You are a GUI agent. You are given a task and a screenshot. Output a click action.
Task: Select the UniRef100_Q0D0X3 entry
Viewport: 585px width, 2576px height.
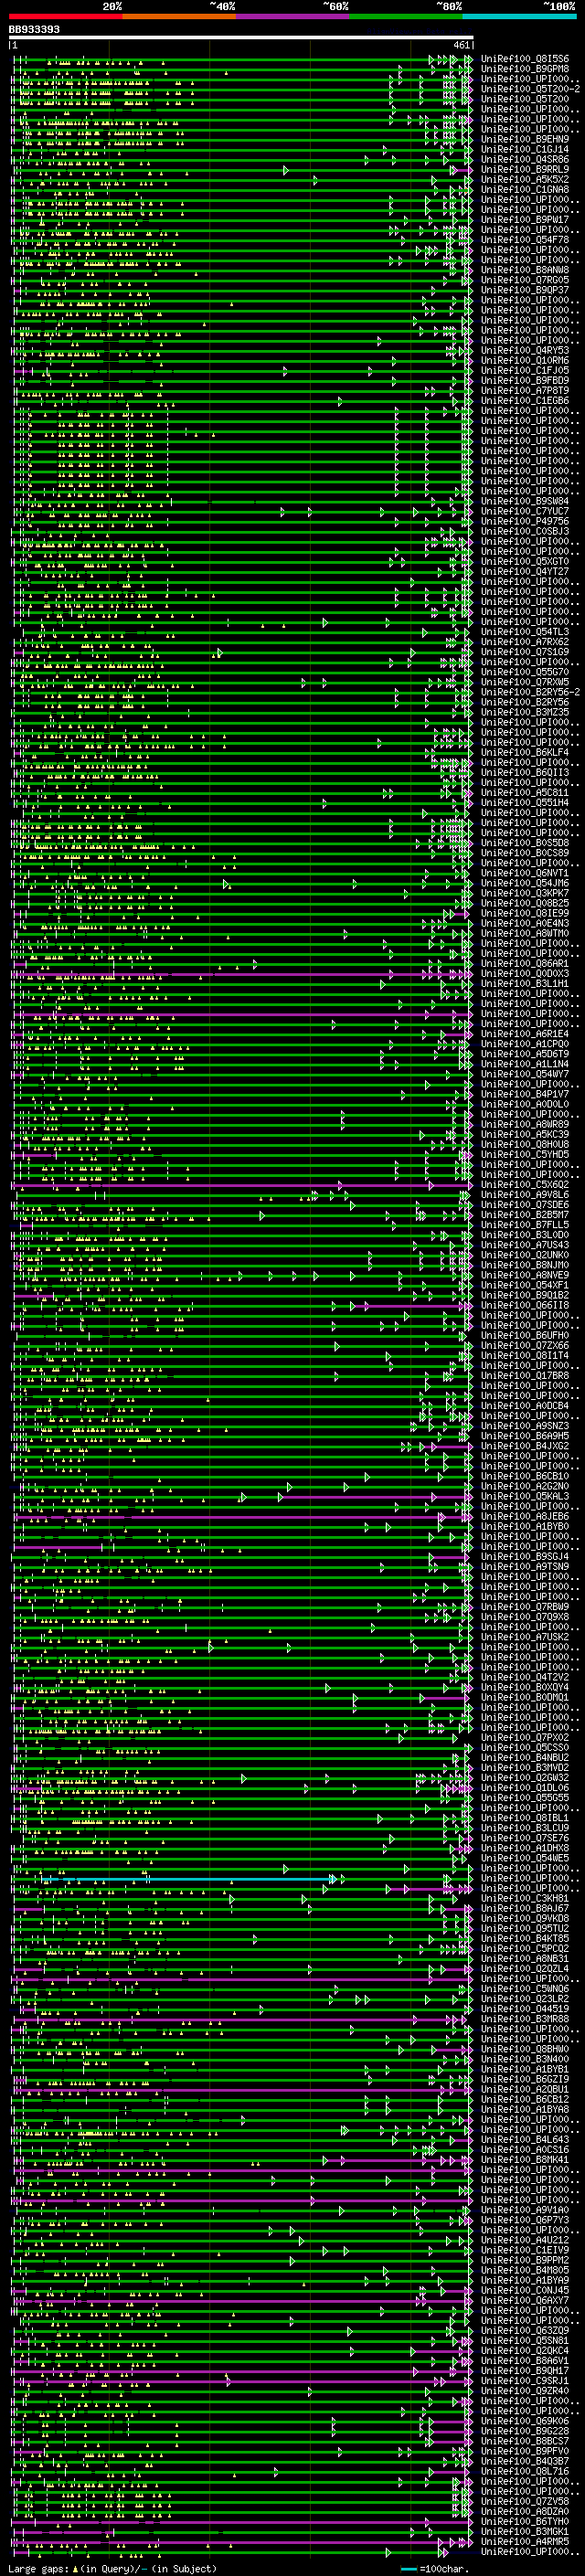pos(524,974)
